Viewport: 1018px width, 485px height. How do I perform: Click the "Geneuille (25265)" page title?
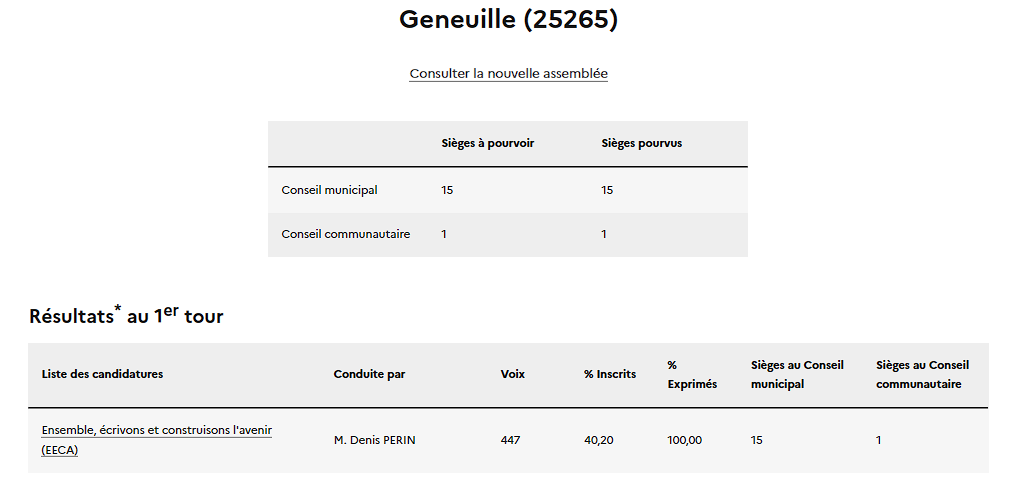point(508,19)
